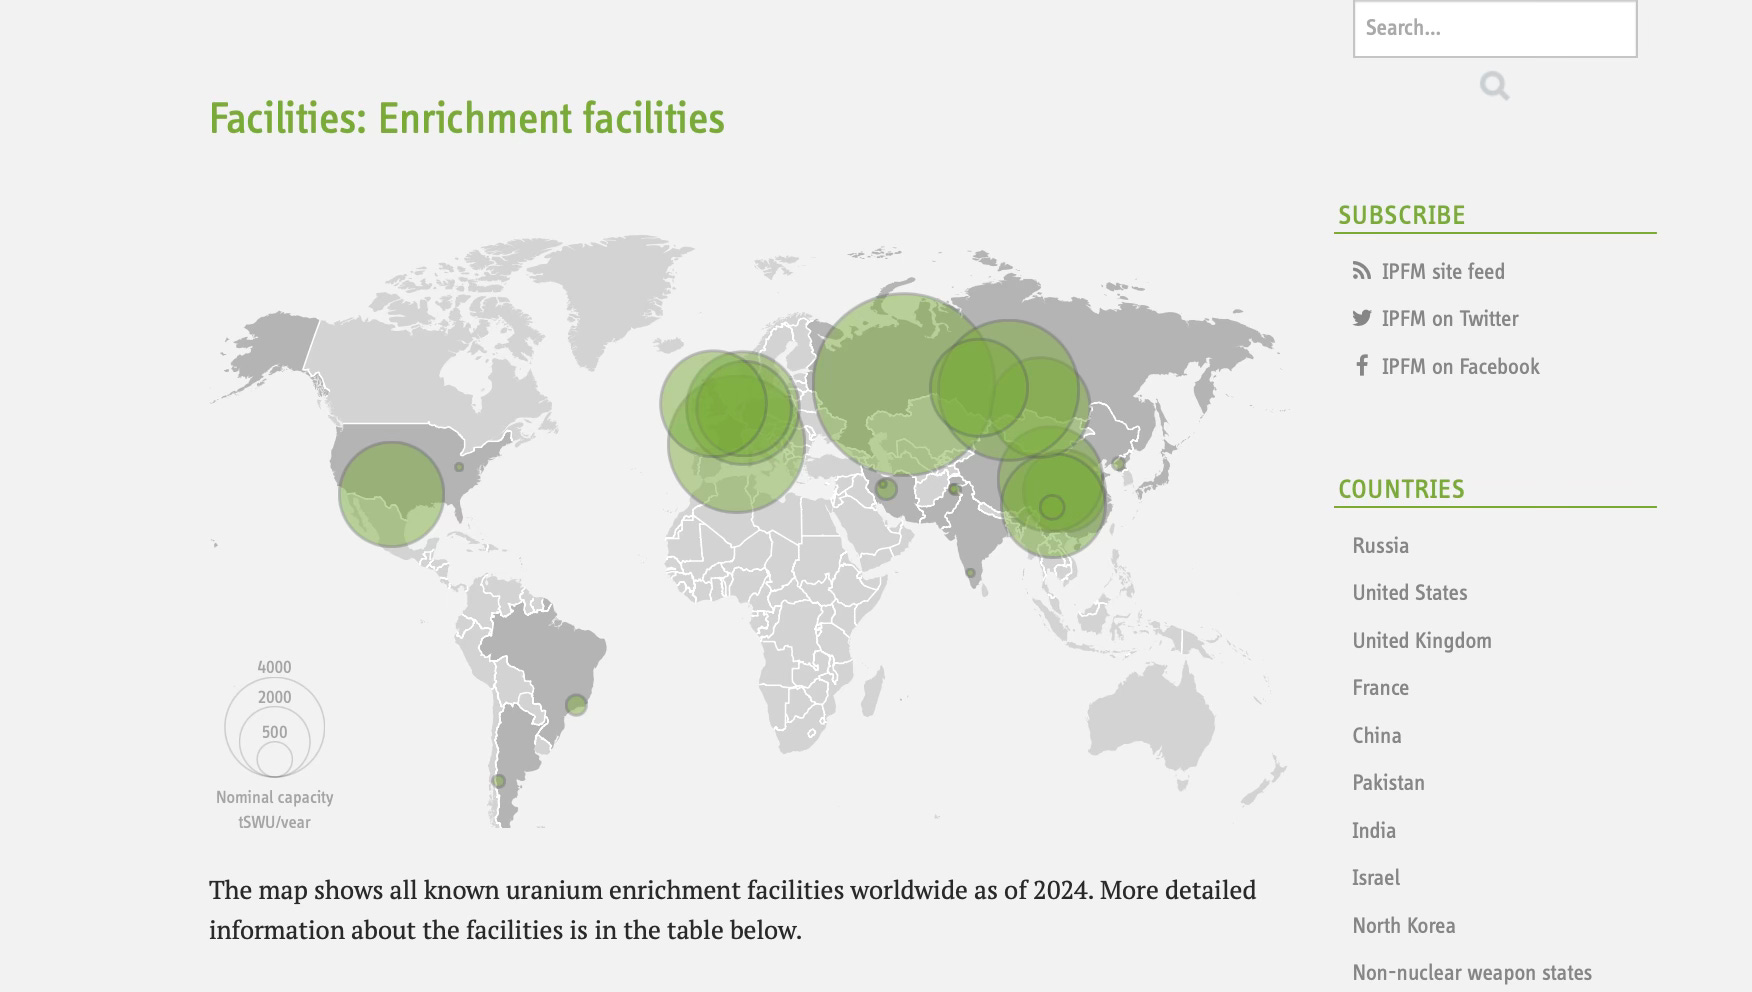Click the large enrichment circle over USA

tap(391, 494)
